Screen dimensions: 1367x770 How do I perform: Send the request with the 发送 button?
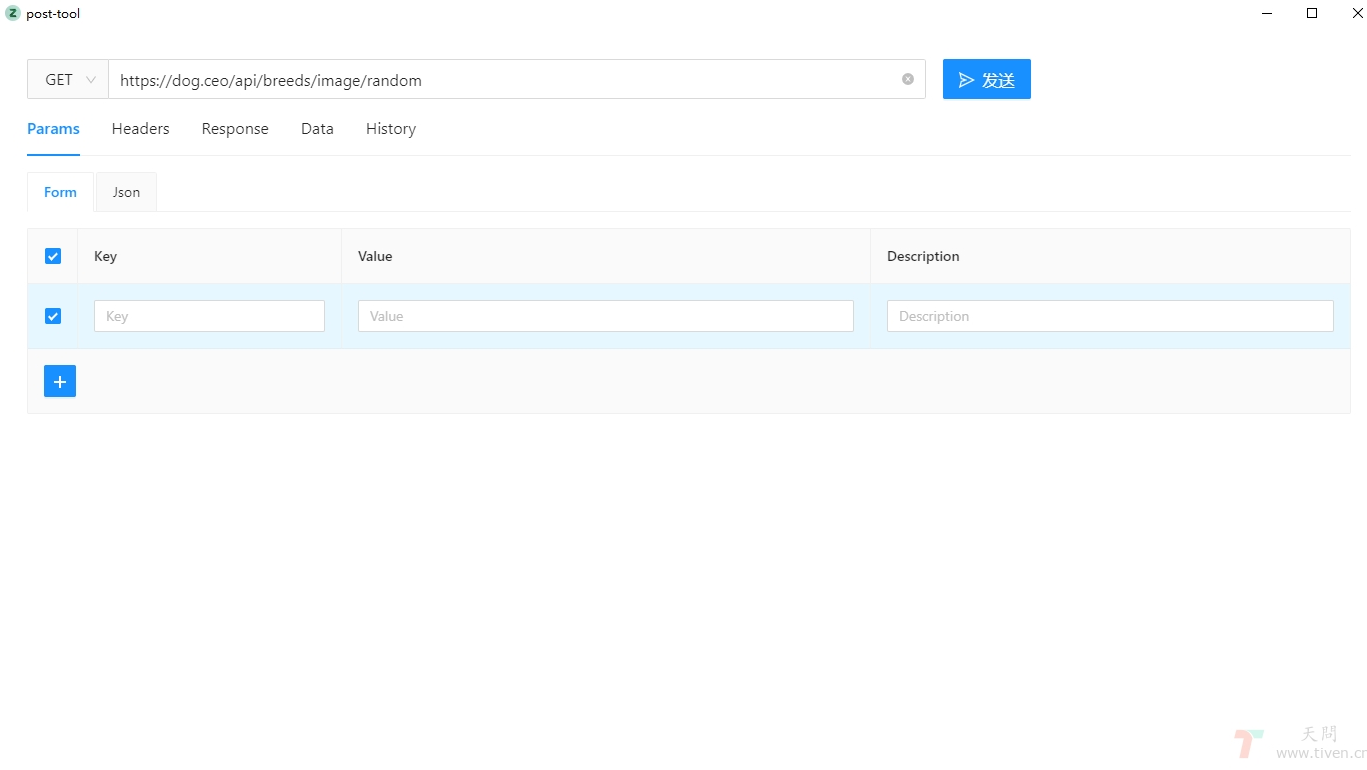[986, 79]
